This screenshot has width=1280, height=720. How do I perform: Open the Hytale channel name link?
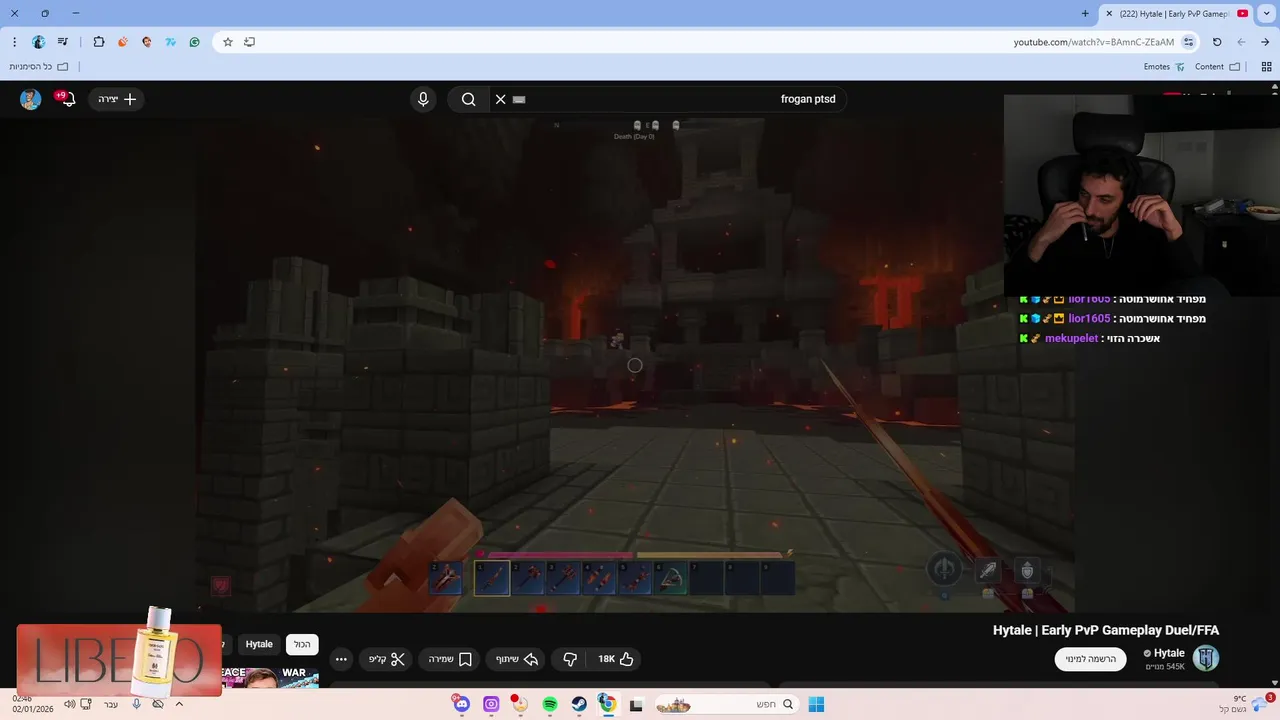click(x=1169, y=653)
